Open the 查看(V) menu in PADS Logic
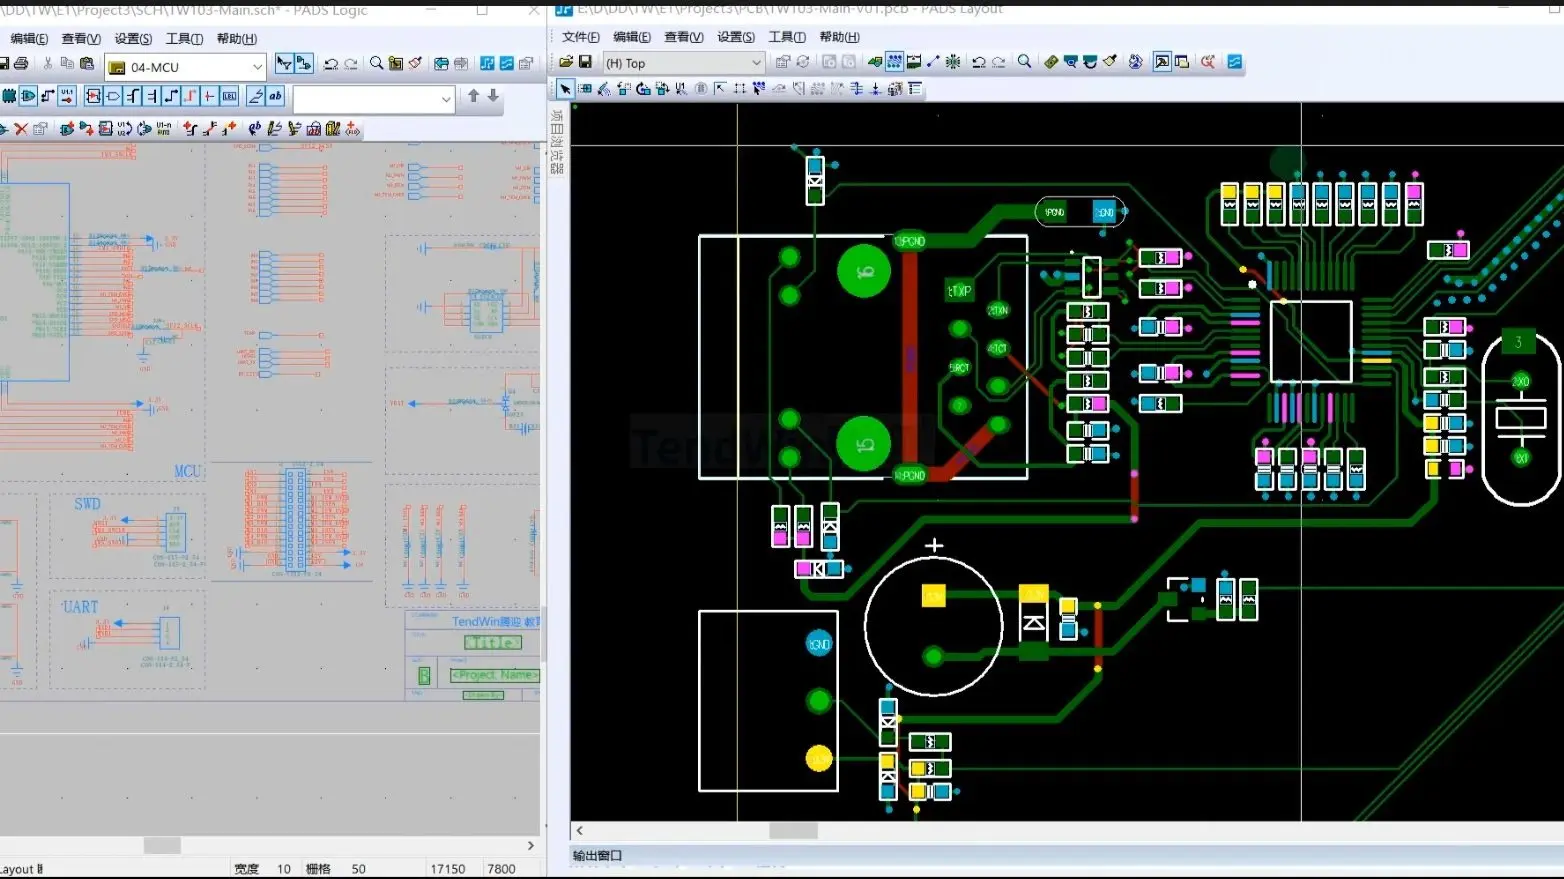 (80, 38)
